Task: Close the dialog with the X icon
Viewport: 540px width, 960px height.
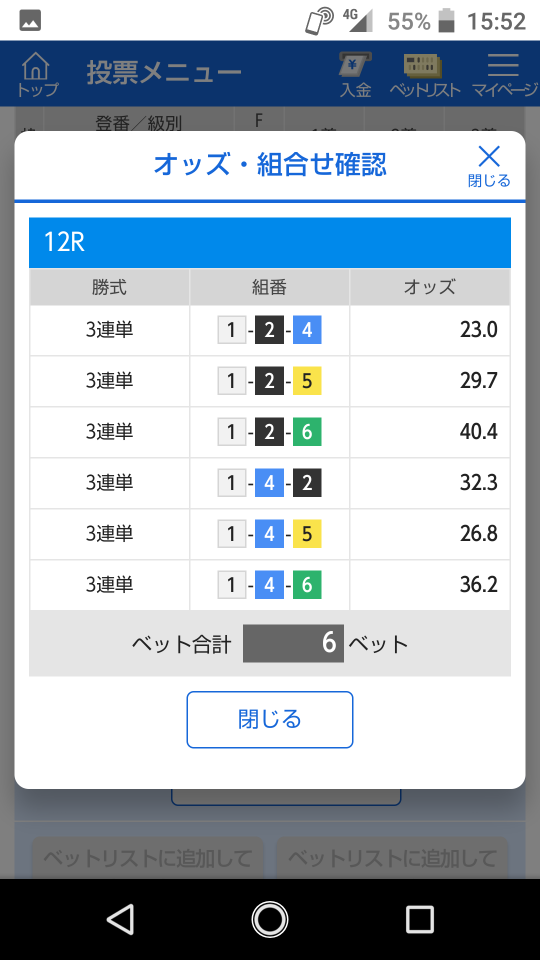Action: tap(489, 165)
